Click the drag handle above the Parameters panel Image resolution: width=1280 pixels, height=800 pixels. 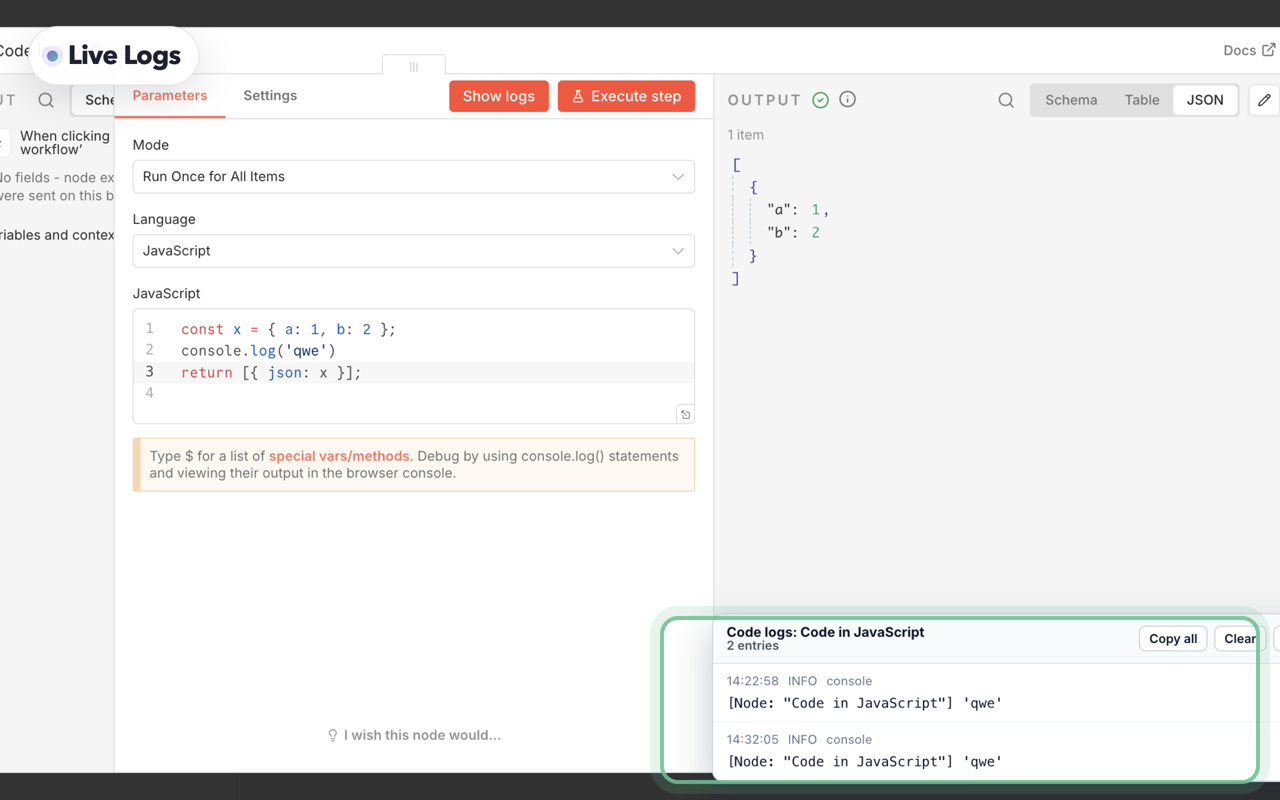(413, 66)
